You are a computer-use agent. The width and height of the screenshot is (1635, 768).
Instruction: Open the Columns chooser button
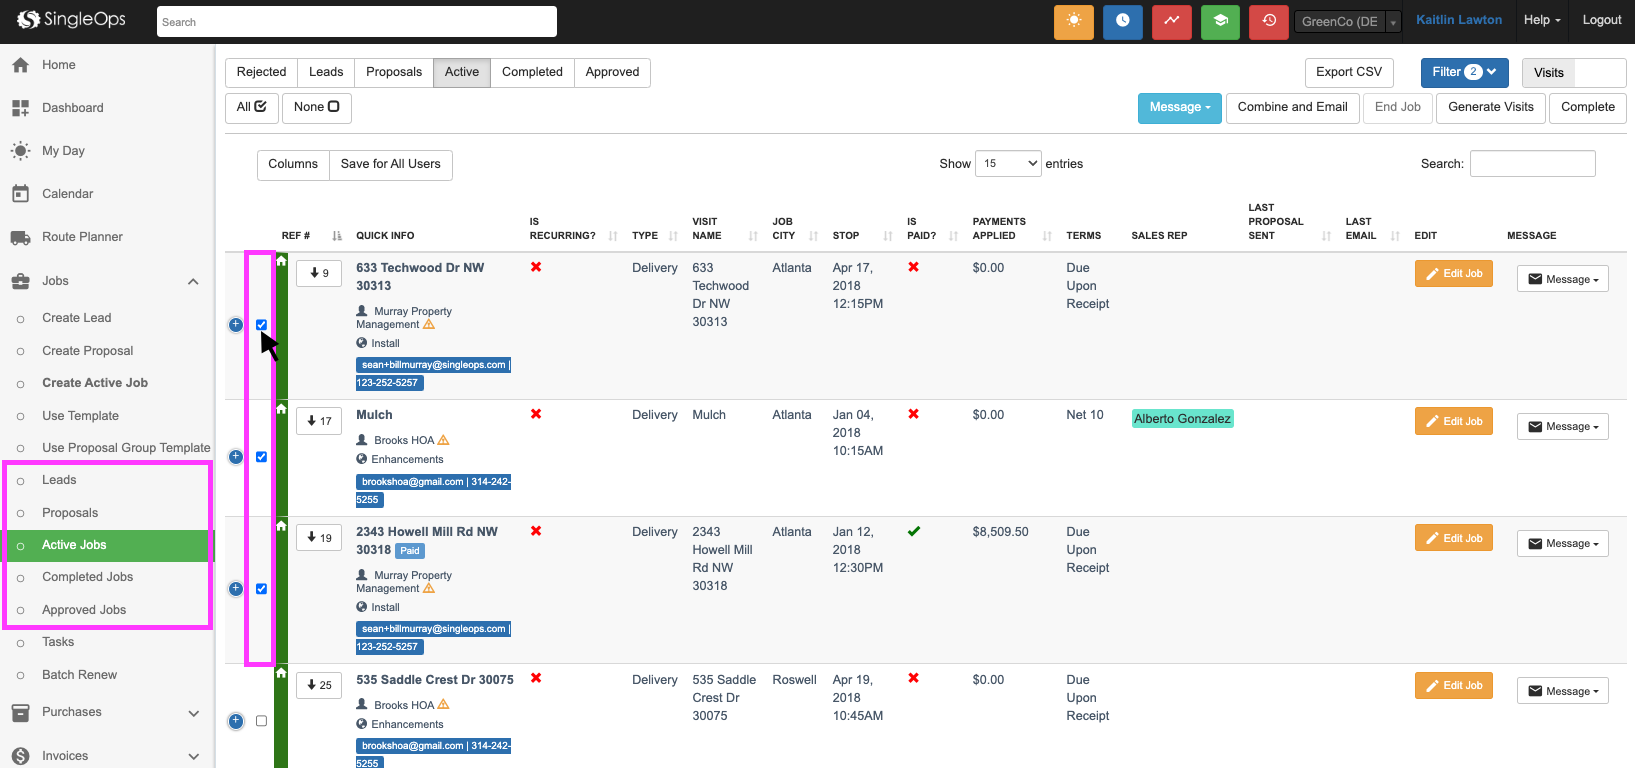[293, 165]
